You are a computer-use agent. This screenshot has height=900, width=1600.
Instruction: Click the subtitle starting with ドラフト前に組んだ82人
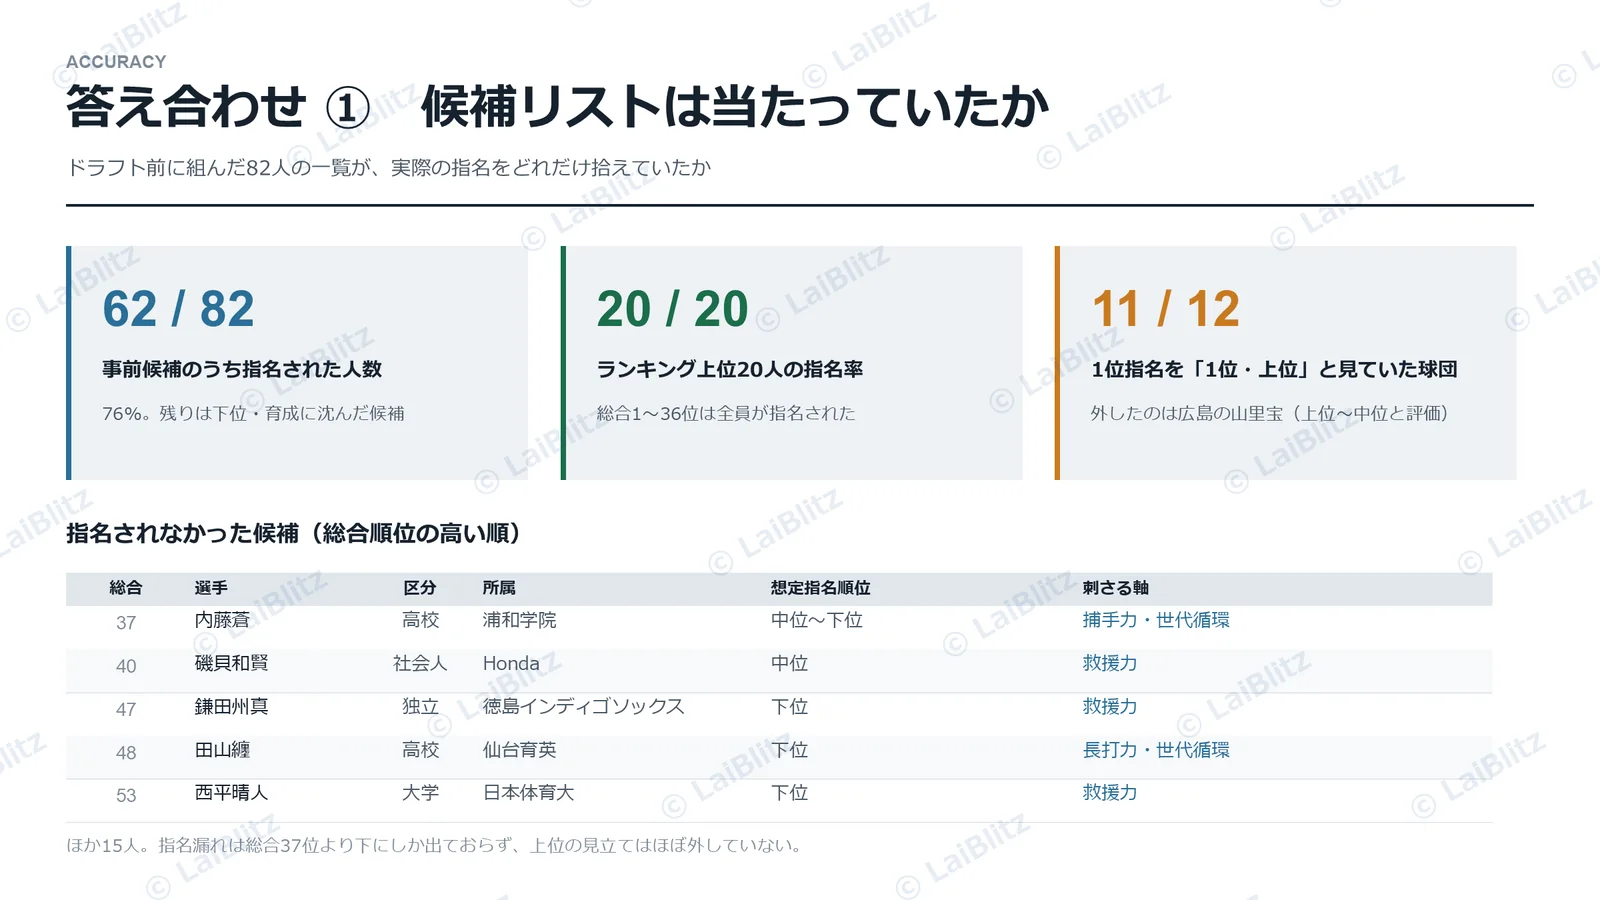tap(388, 168)
